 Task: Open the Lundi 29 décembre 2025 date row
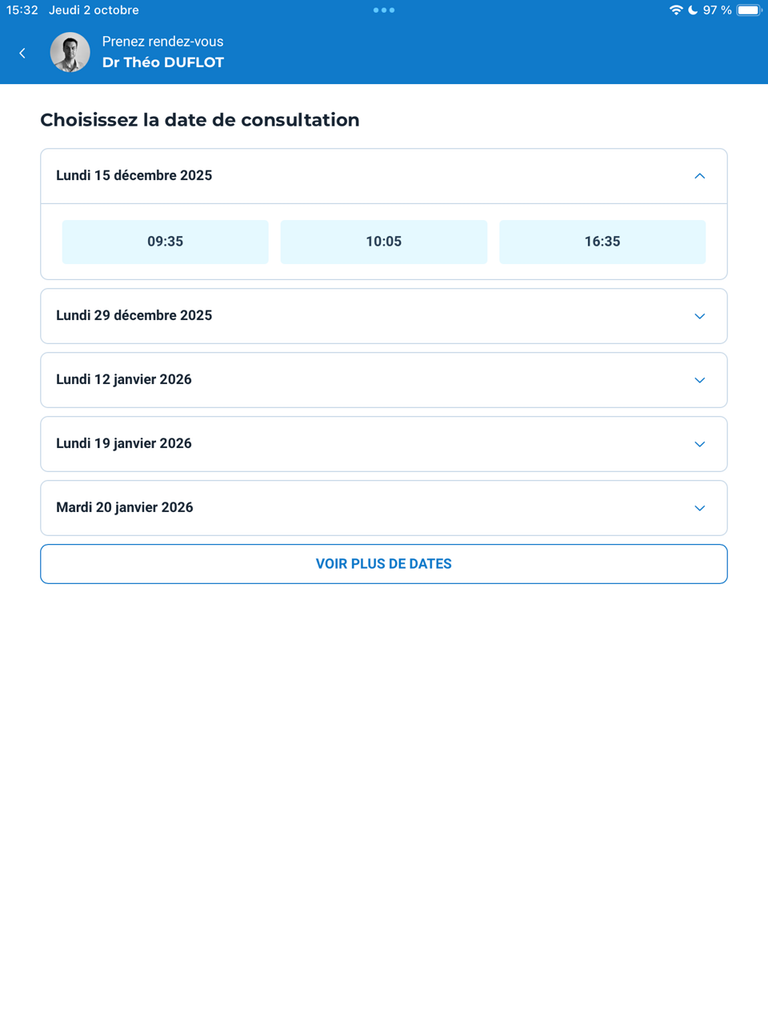(134, 316)
